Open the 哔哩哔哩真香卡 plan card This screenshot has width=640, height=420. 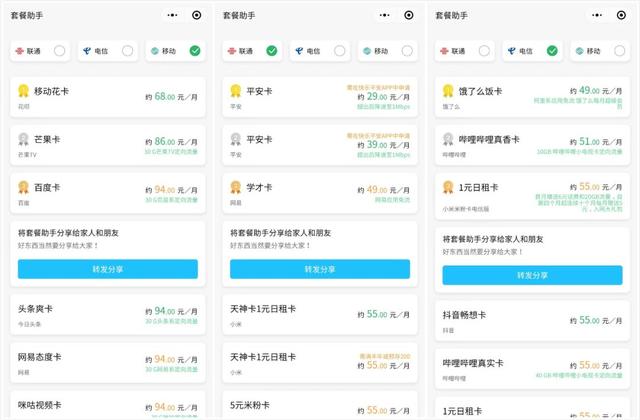tap(532, 145)
